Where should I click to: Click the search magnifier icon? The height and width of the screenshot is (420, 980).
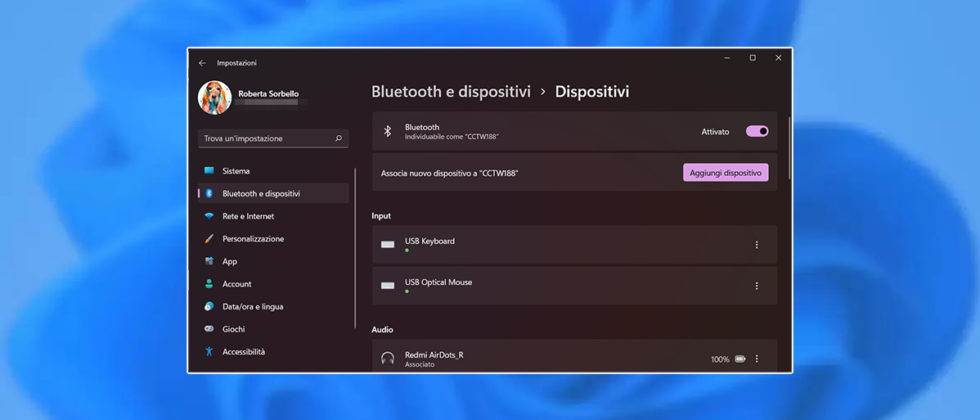coord(338,138)
